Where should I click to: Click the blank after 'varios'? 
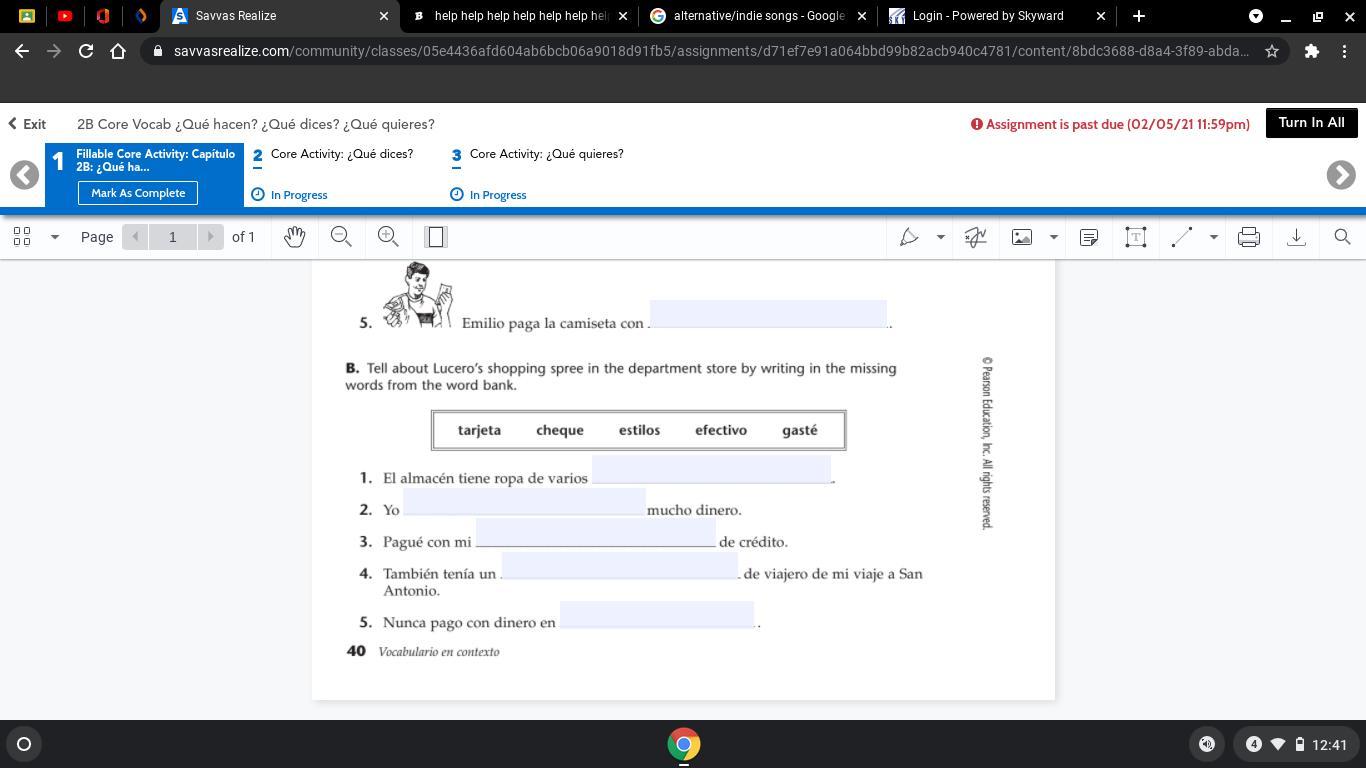[x=711, y=469]
